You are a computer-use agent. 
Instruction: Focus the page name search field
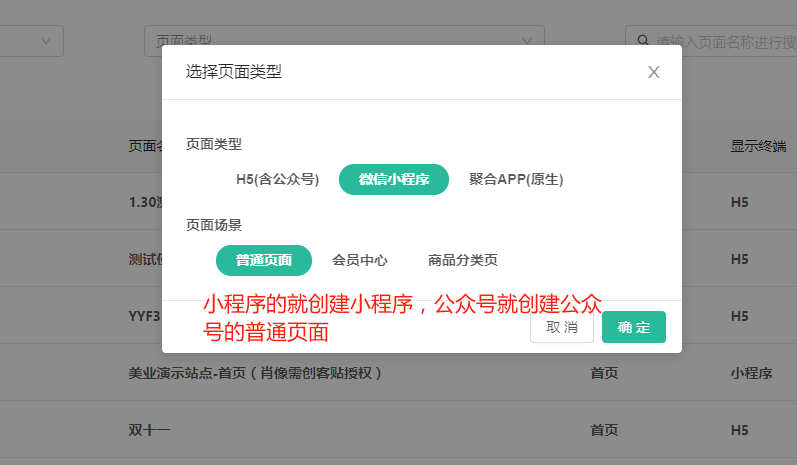coord(720,41)
